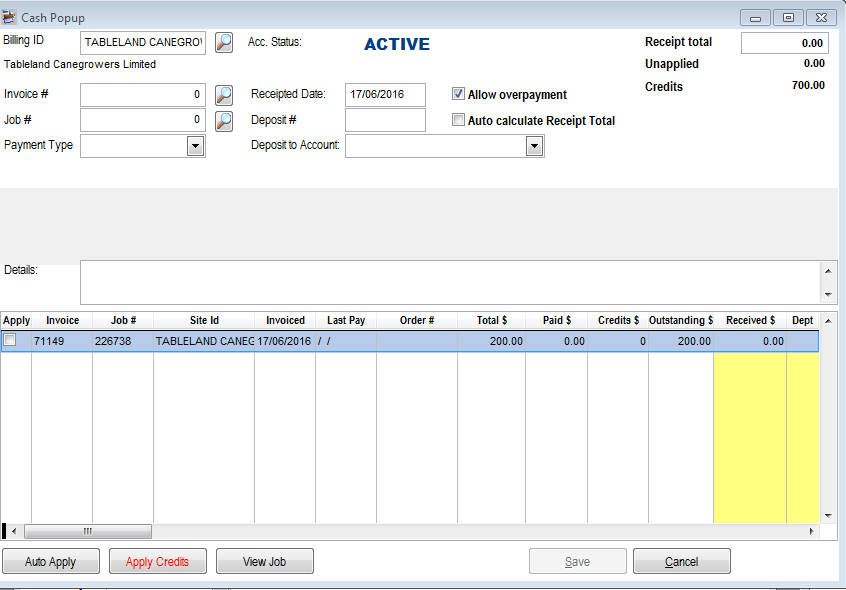This screenshot has width=846, height=590.
Task: Click the horizontal scrollbar thumb of grid
Action: pyautogui.click(x=87, y=532)
